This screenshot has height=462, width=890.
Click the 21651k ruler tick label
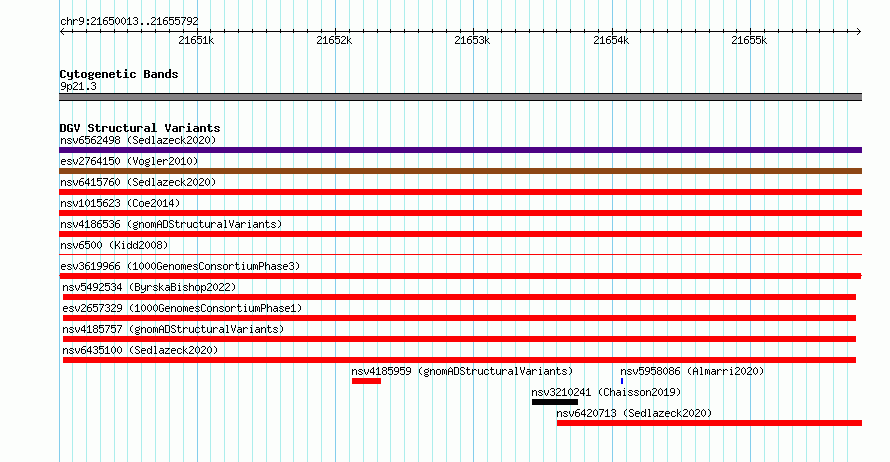196,40
